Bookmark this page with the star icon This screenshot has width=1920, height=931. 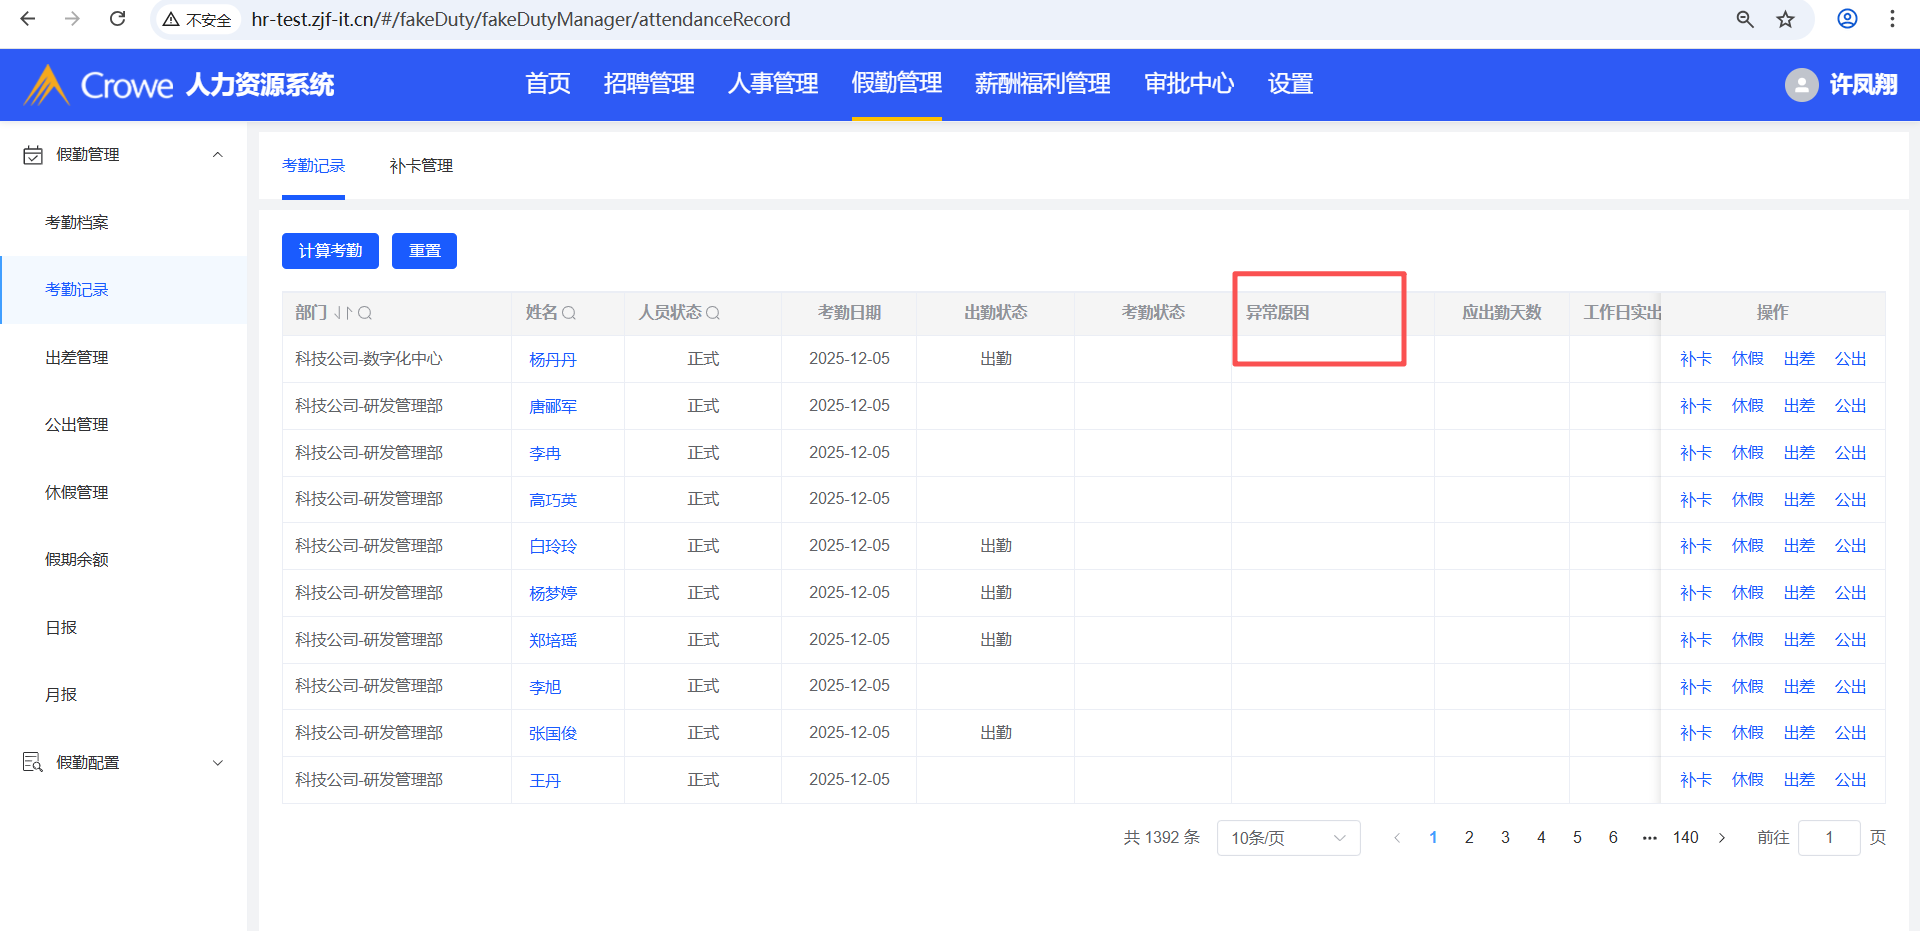1785,19
